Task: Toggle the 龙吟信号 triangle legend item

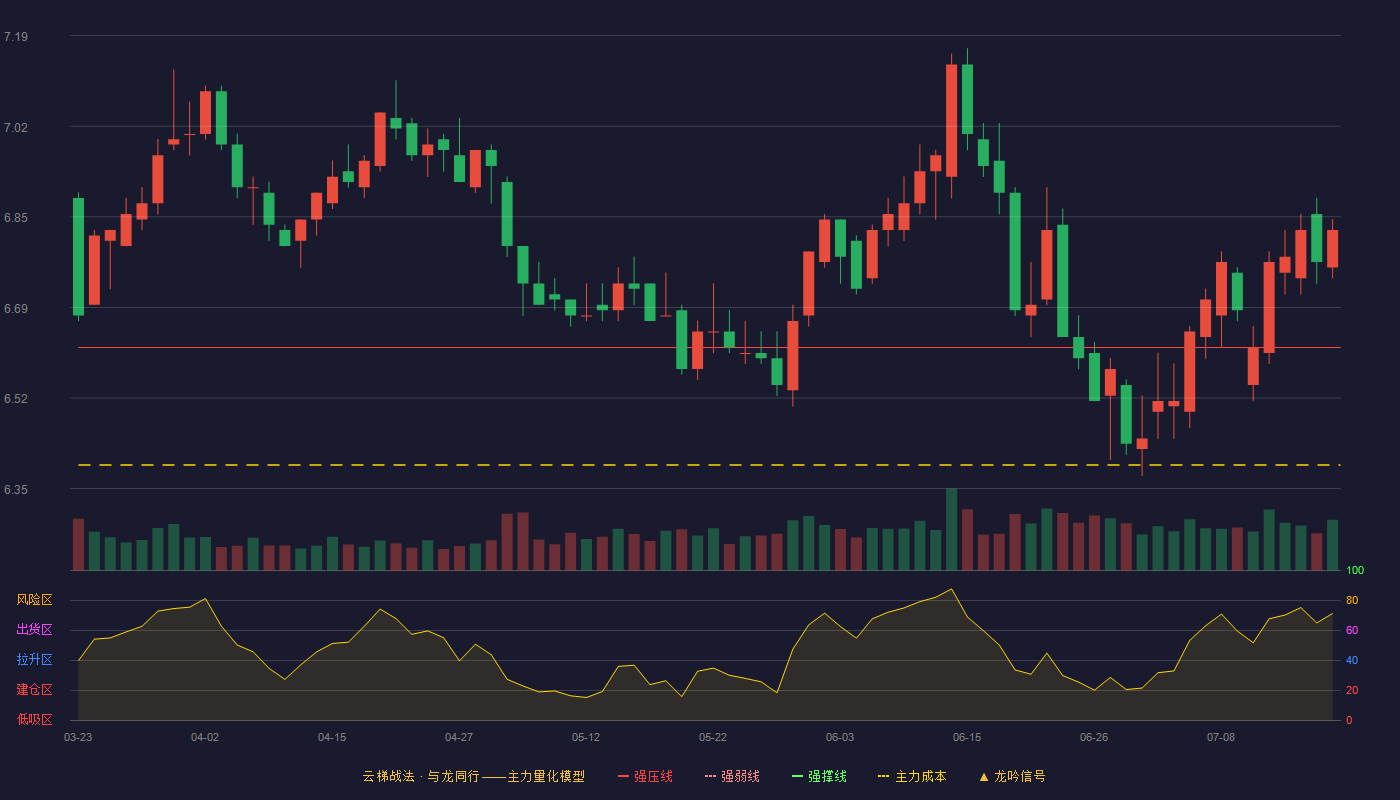Action: [x=1012, y=776]
